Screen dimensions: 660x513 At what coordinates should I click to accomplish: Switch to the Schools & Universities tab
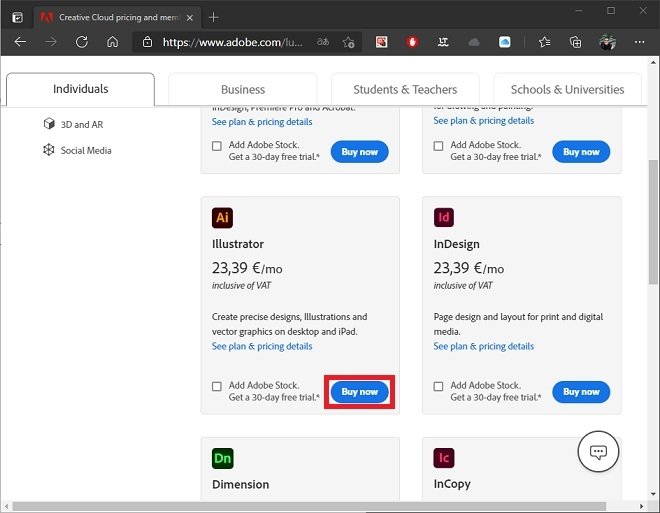coord(567,90)
